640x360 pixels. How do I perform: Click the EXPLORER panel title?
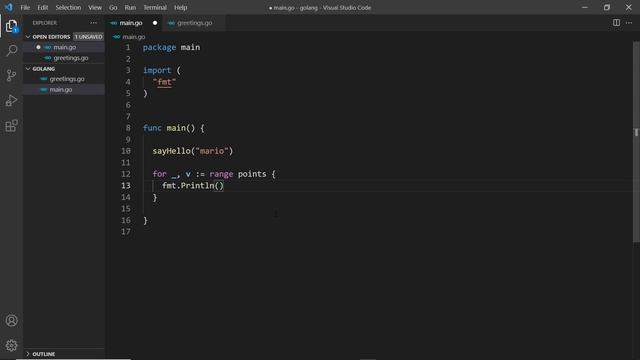pos(45,23)
